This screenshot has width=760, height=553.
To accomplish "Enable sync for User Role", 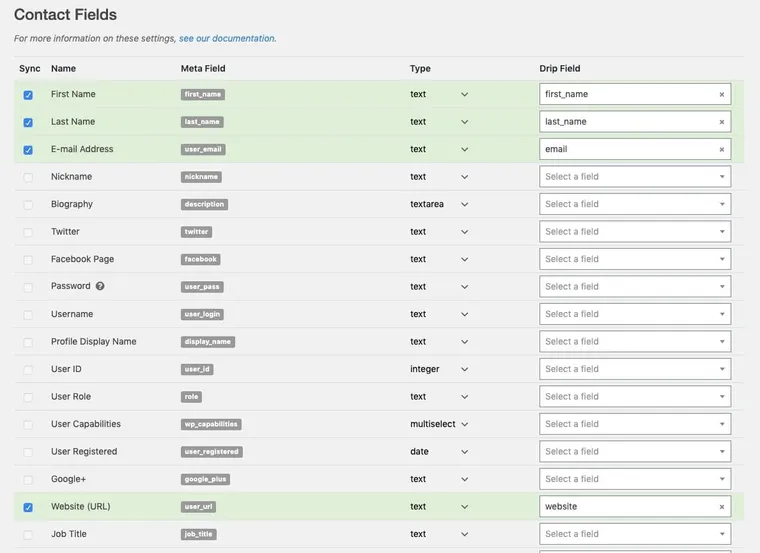I will point(28,397).
